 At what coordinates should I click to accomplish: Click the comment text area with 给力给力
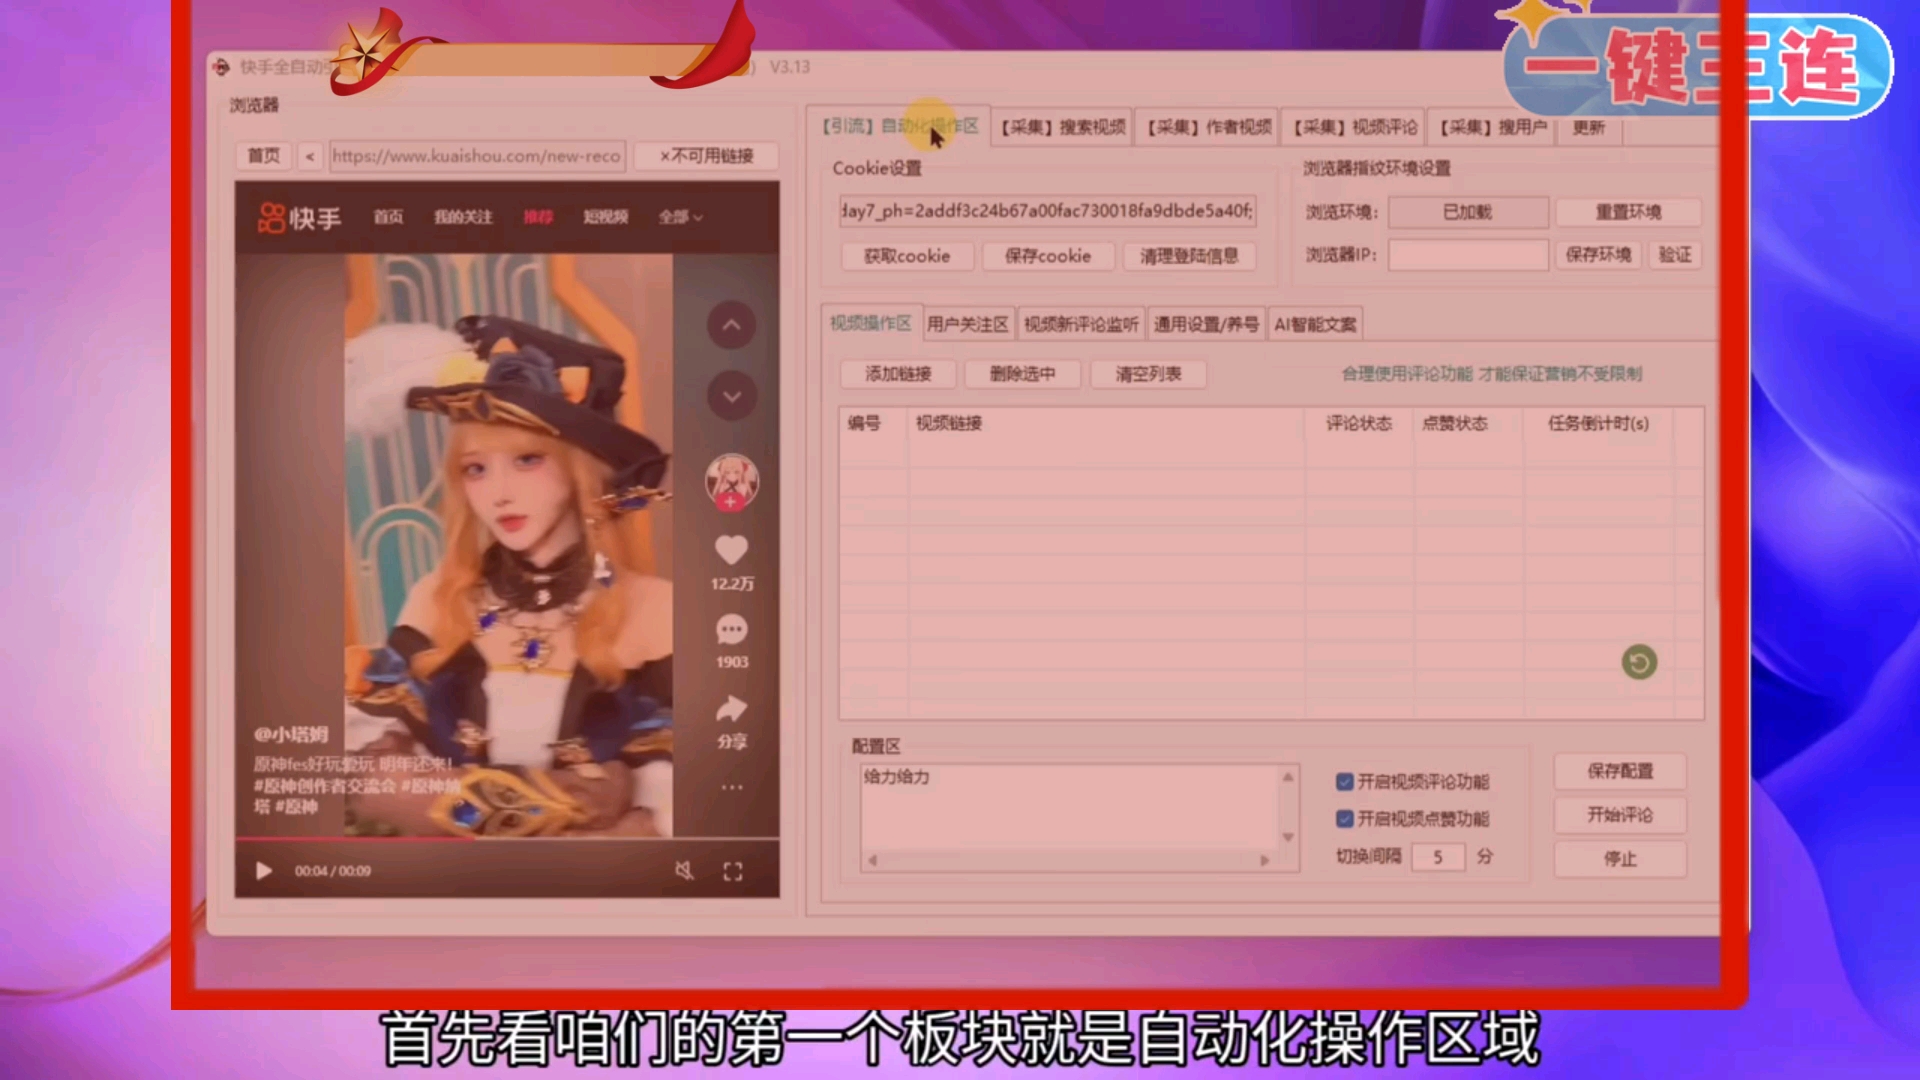[x=1070, y=809]
